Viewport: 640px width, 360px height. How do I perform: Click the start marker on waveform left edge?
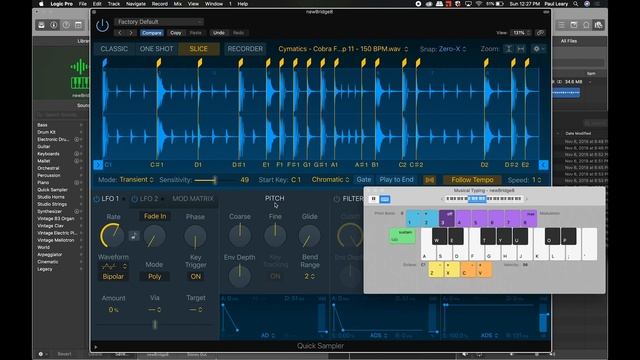[98, 165]
